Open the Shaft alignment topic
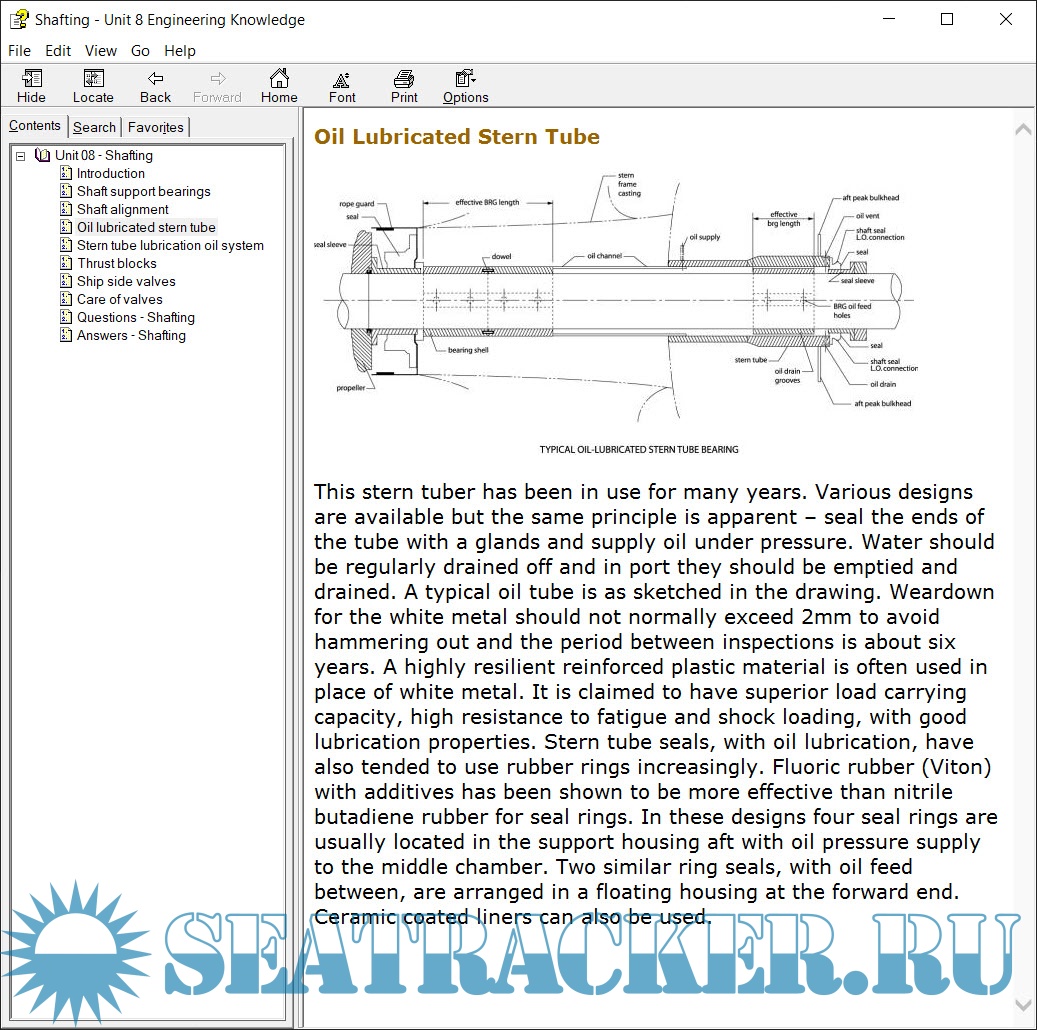The image size is (1037, 1030). click(x=123, y=209)
